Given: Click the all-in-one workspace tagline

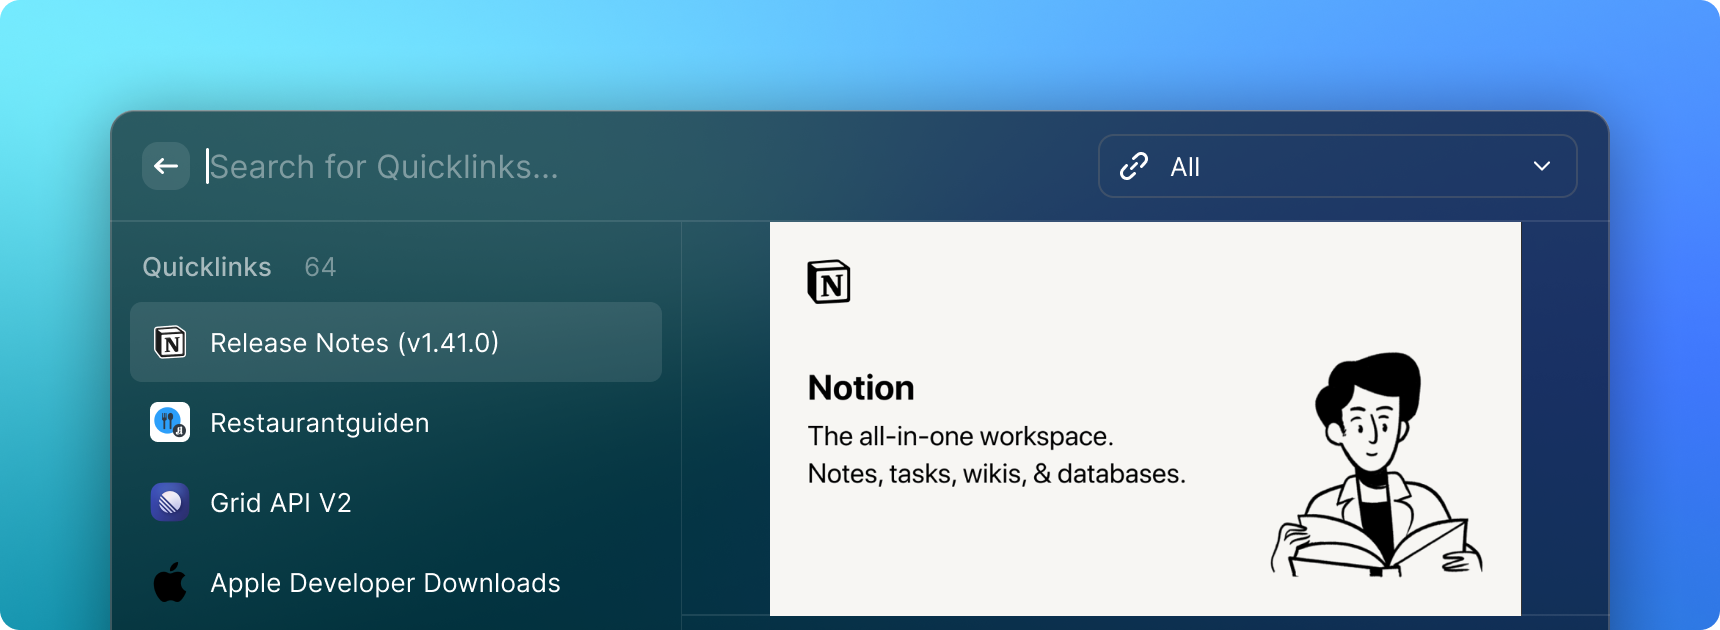Looking at the screenshot, I should coord(960,437).
